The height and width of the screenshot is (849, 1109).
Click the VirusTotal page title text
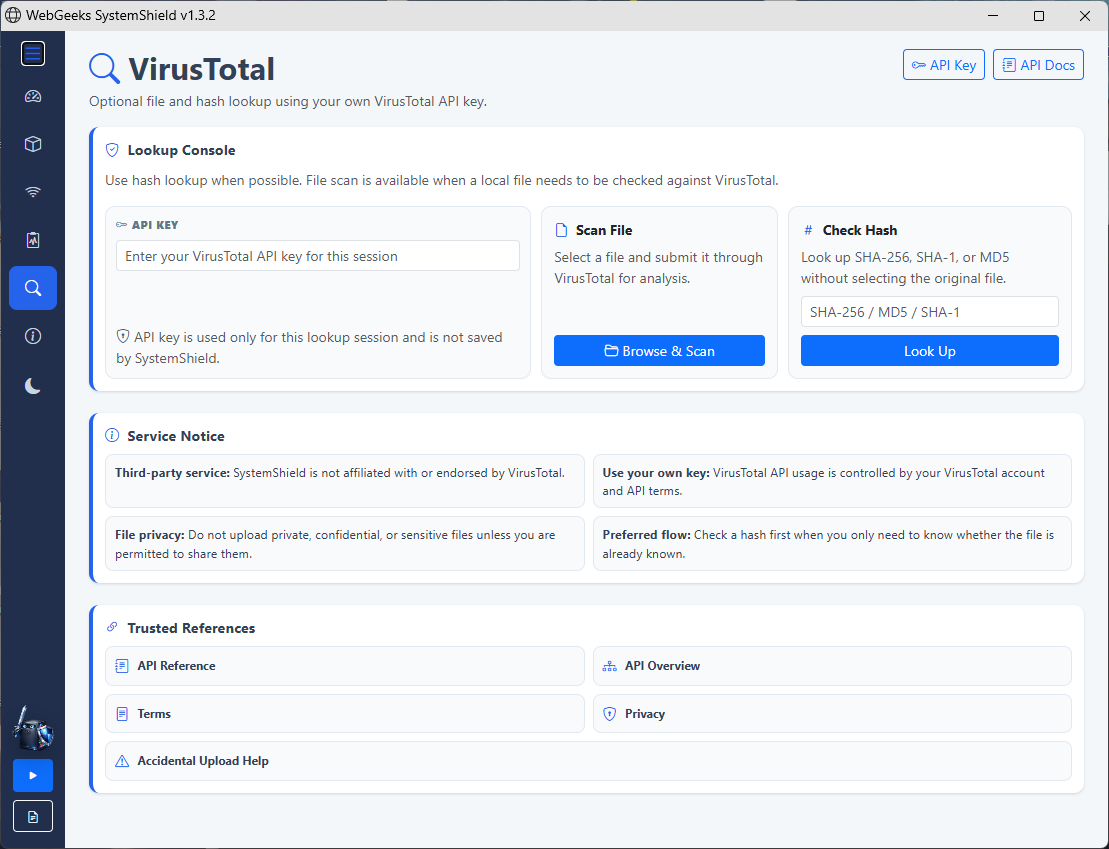[202, 69]
